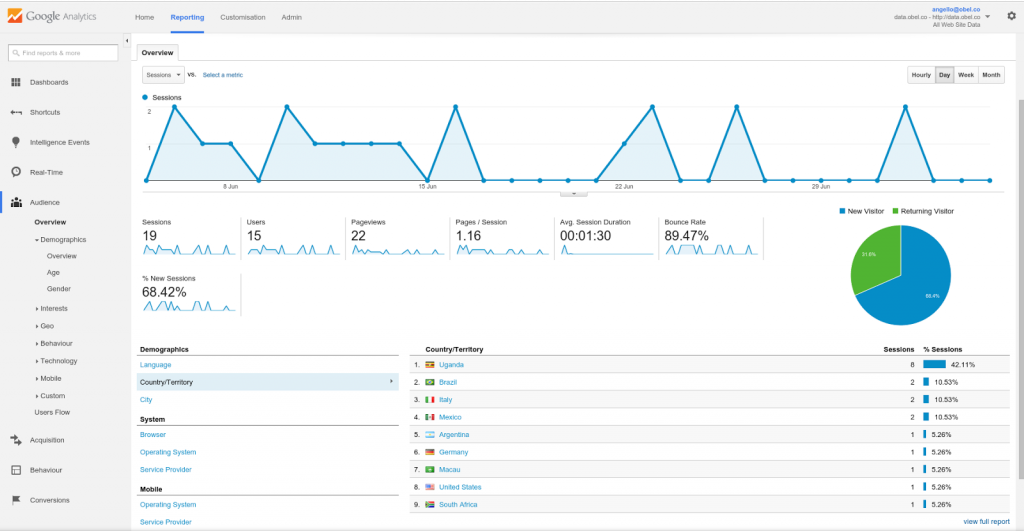The image size is (1024, 531).
Task: Click the Macau flag icon
Action: [x=430, y=470]
